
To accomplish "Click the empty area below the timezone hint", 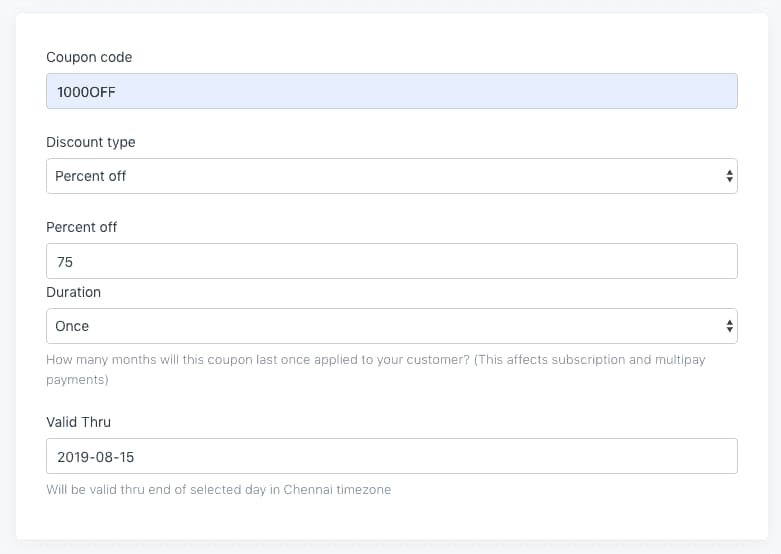I will (391, 518).
